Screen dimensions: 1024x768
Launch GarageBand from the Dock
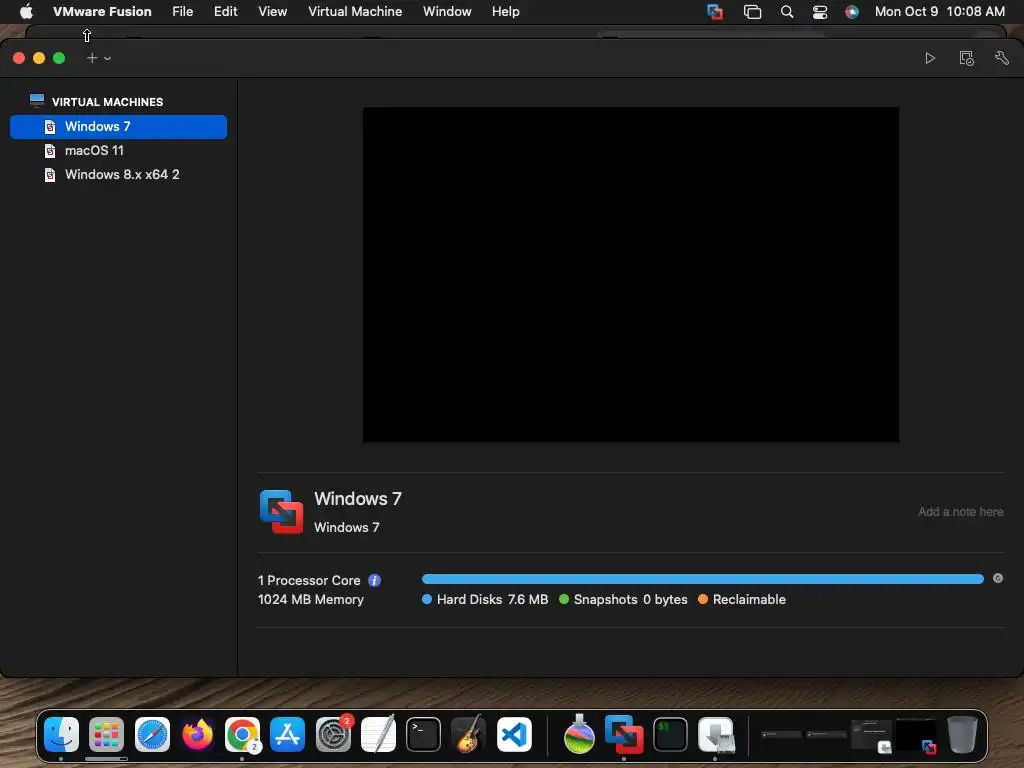click(x=469, y=734)
